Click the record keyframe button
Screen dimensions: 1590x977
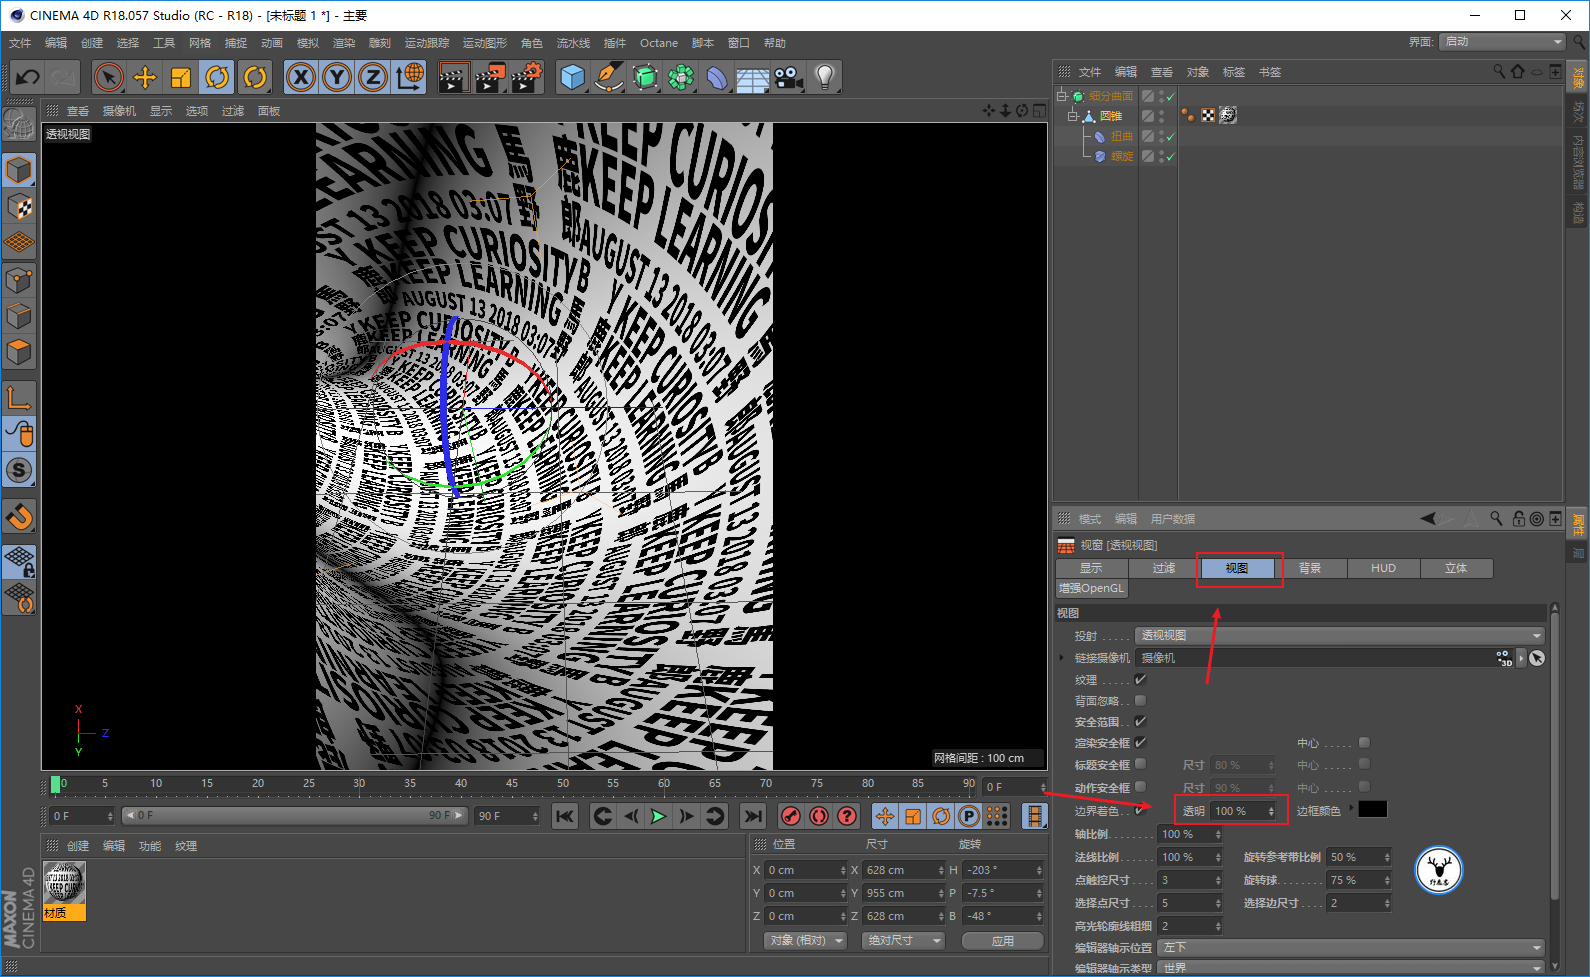[x=791, y=816]
